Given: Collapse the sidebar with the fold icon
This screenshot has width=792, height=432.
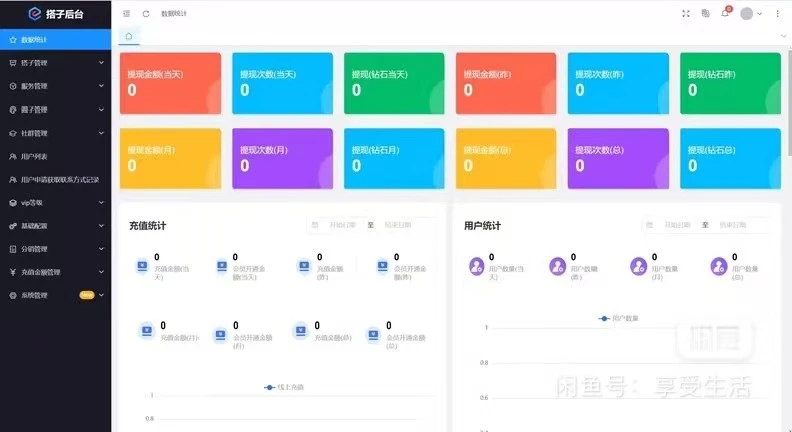Looking at the screenshot, I should (x=126, y=14).
